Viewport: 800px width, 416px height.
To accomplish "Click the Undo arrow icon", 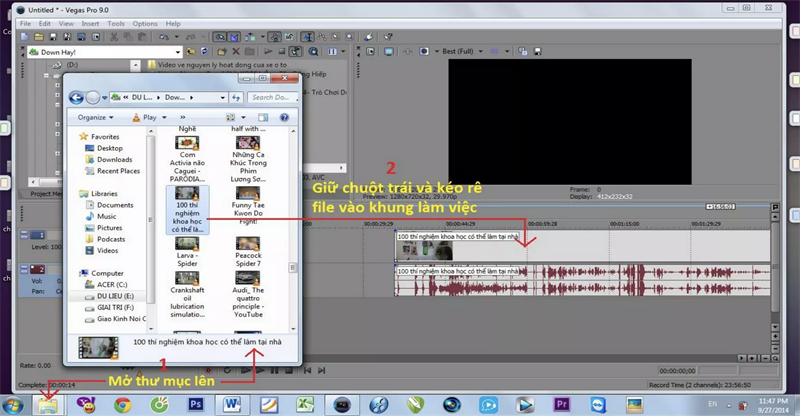I will [163, 37].
